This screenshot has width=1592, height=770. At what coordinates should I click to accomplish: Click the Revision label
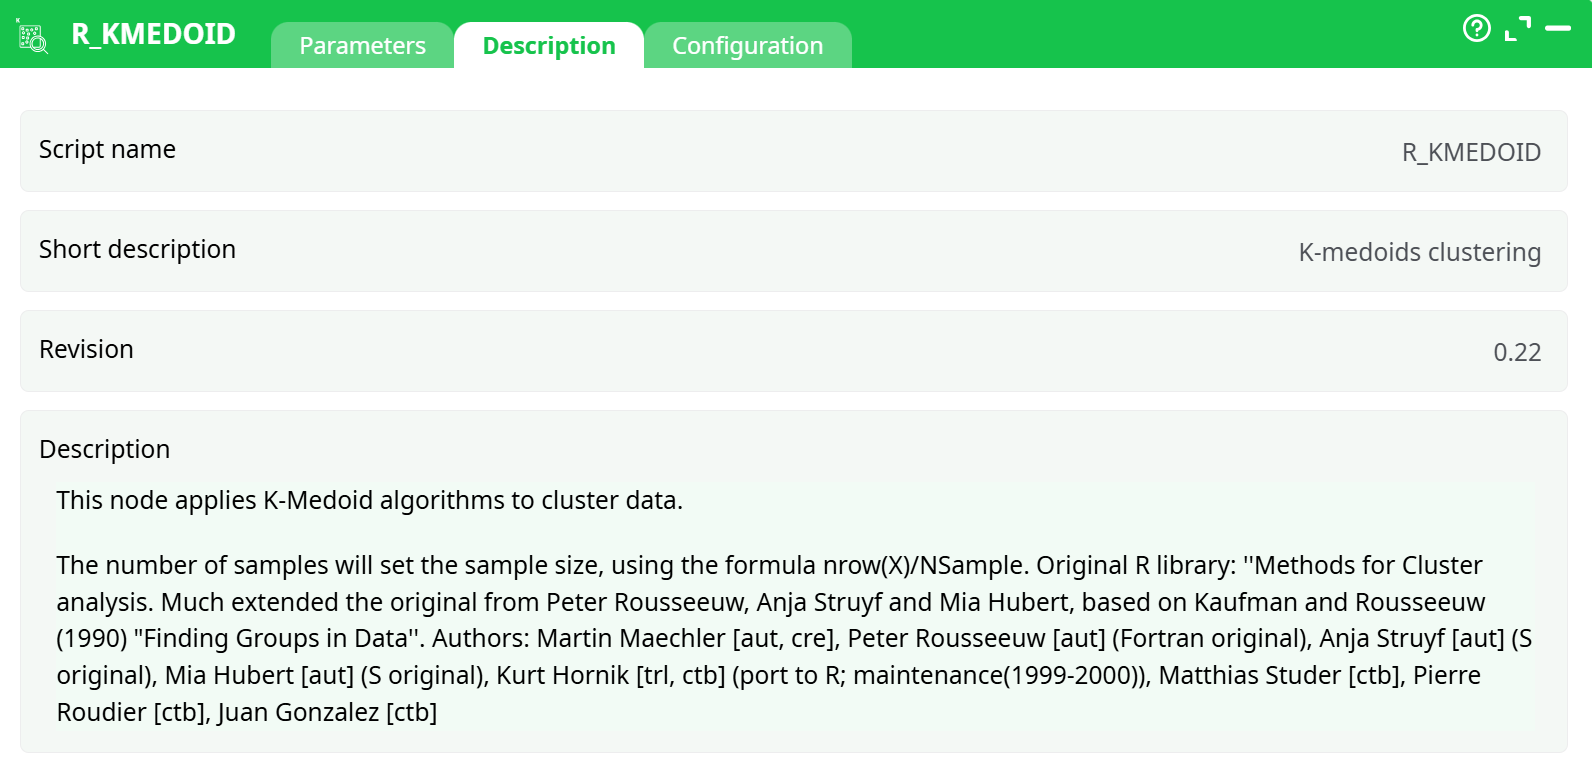(86, 350)
